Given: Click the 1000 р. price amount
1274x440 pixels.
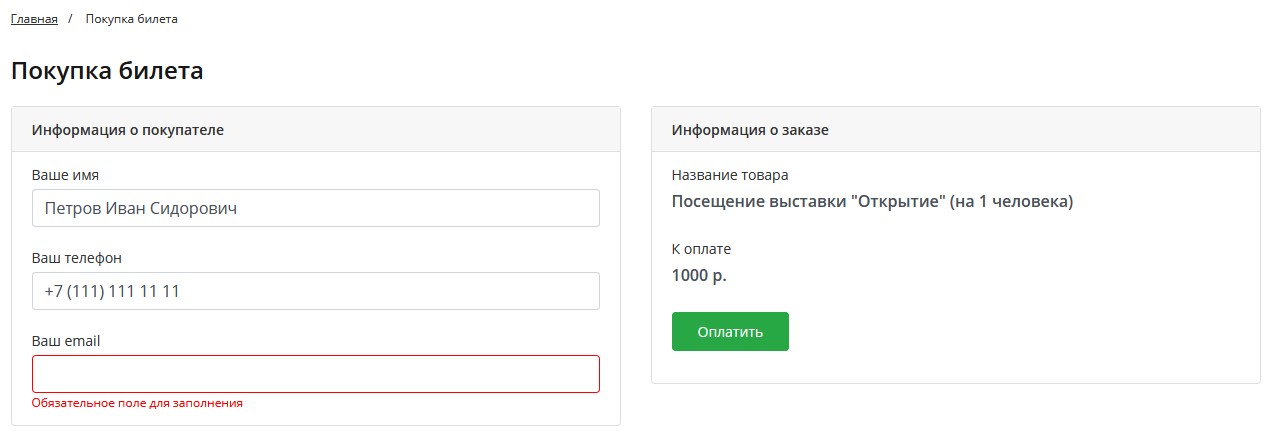Looking at the screenshot, I should coord(699,276).
